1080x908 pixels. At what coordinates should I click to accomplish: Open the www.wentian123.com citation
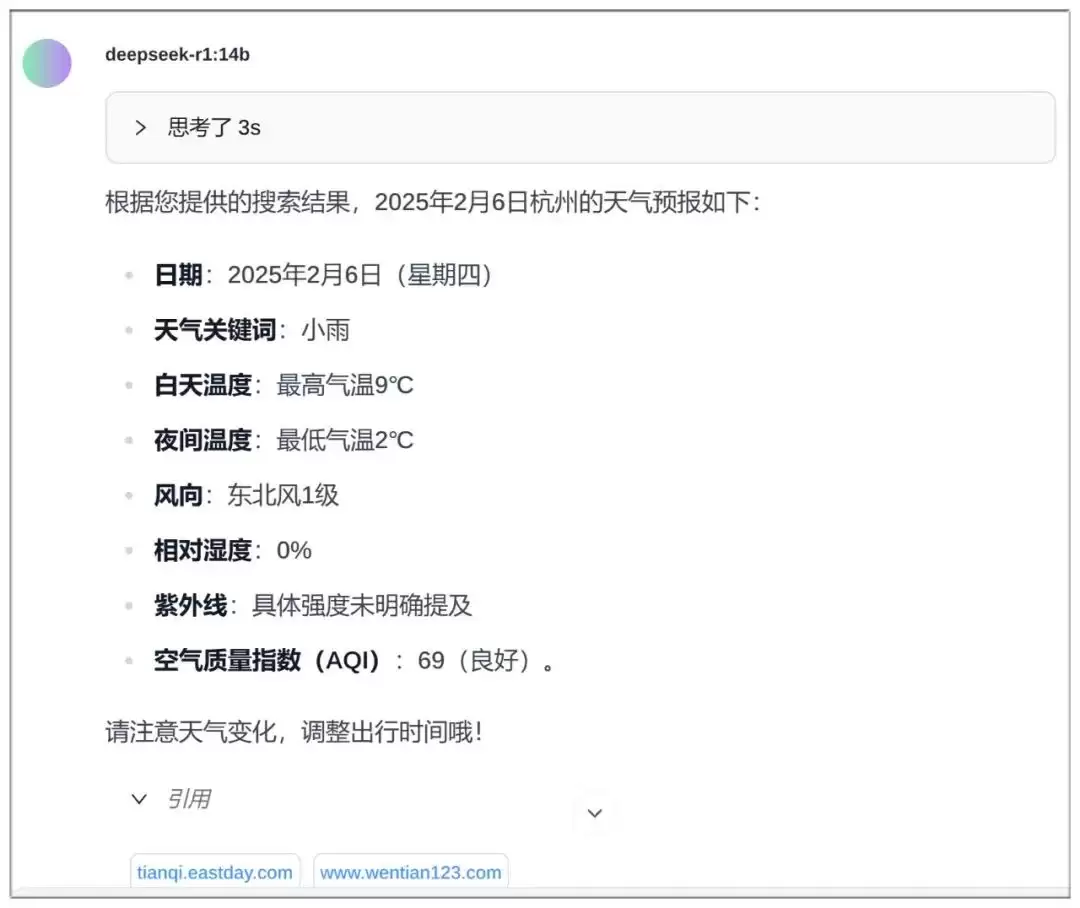[x=412, y=871]
